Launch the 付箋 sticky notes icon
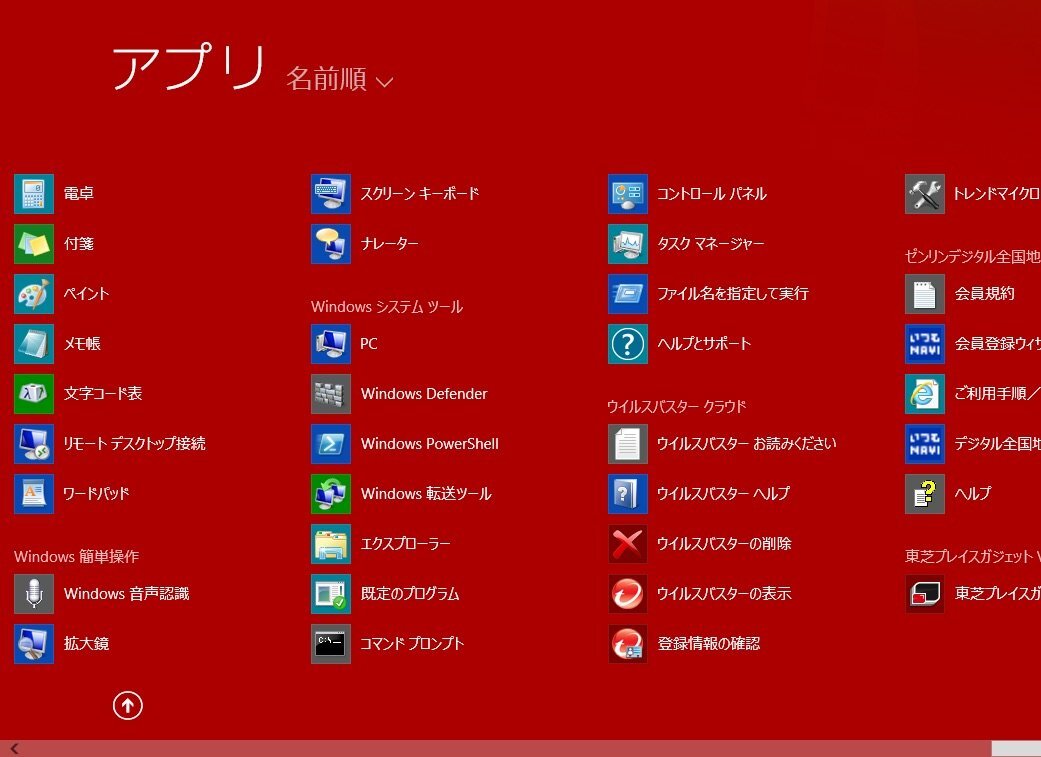The image size is (1041, 757). (34, 244)
